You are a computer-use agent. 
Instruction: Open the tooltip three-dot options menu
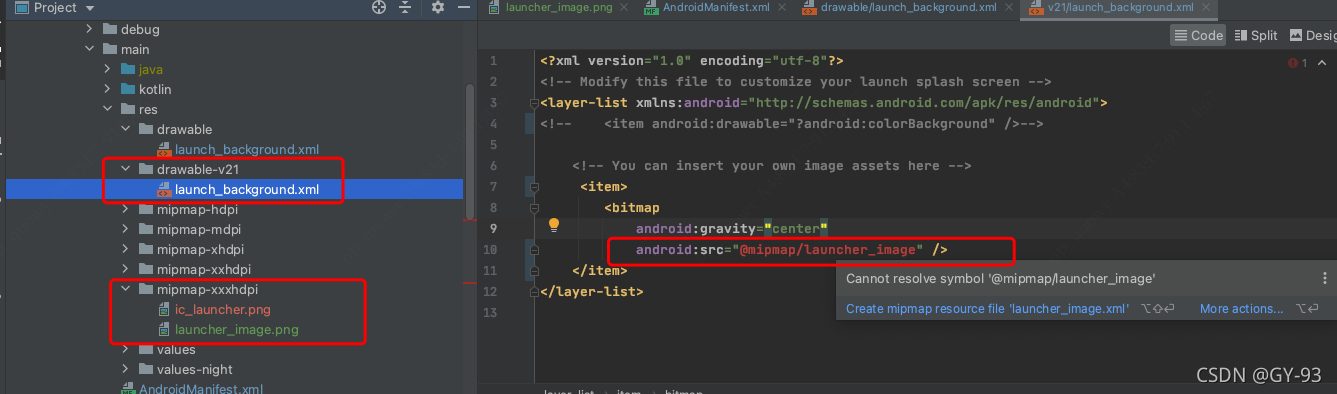(x=1326, y=279)
